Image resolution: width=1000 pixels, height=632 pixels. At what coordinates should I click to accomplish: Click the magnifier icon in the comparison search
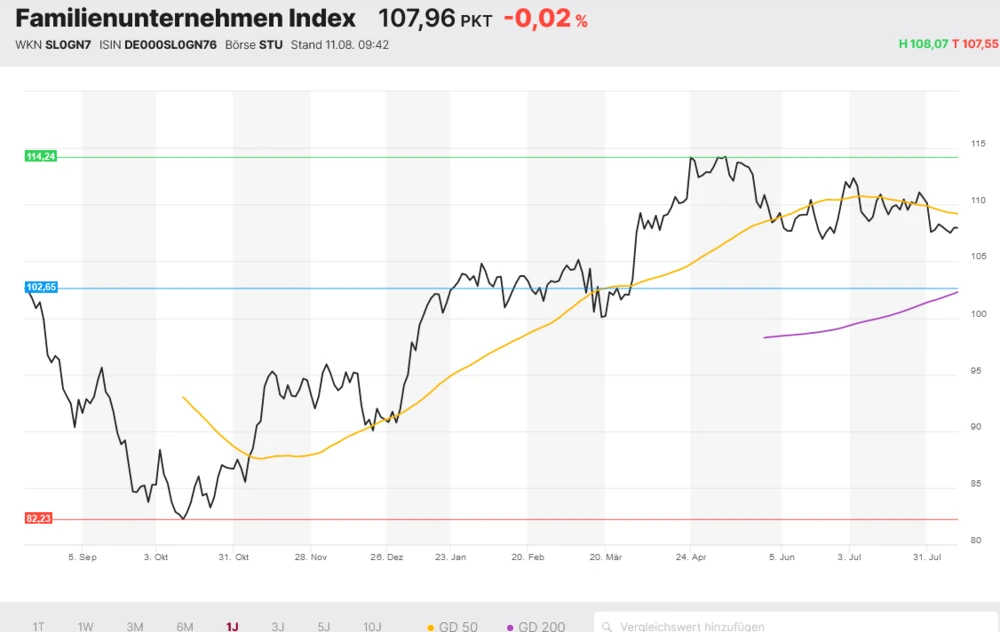tap(606, 627)
